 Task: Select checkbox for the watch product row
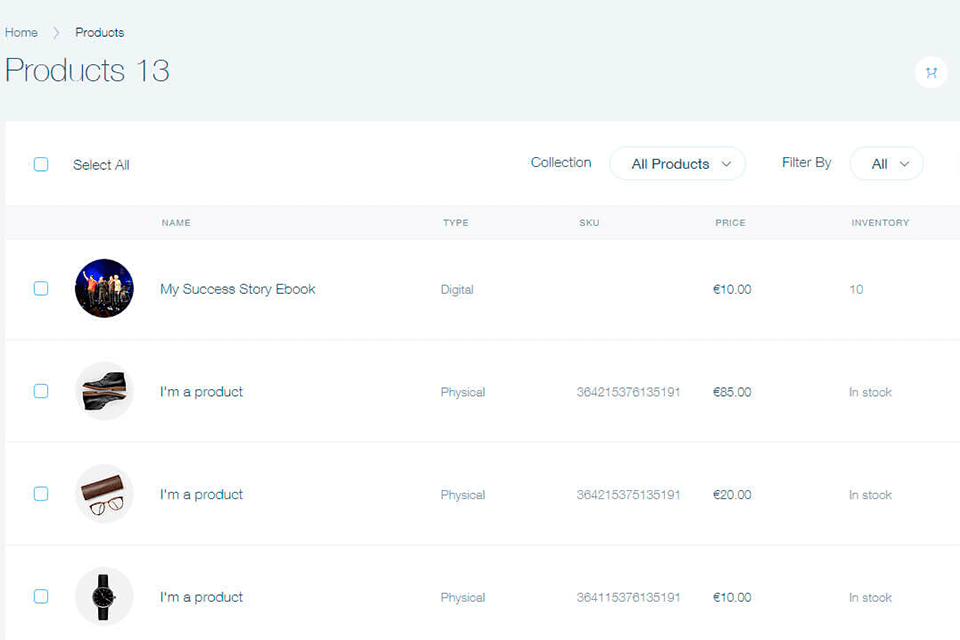(x=41, y=597)
